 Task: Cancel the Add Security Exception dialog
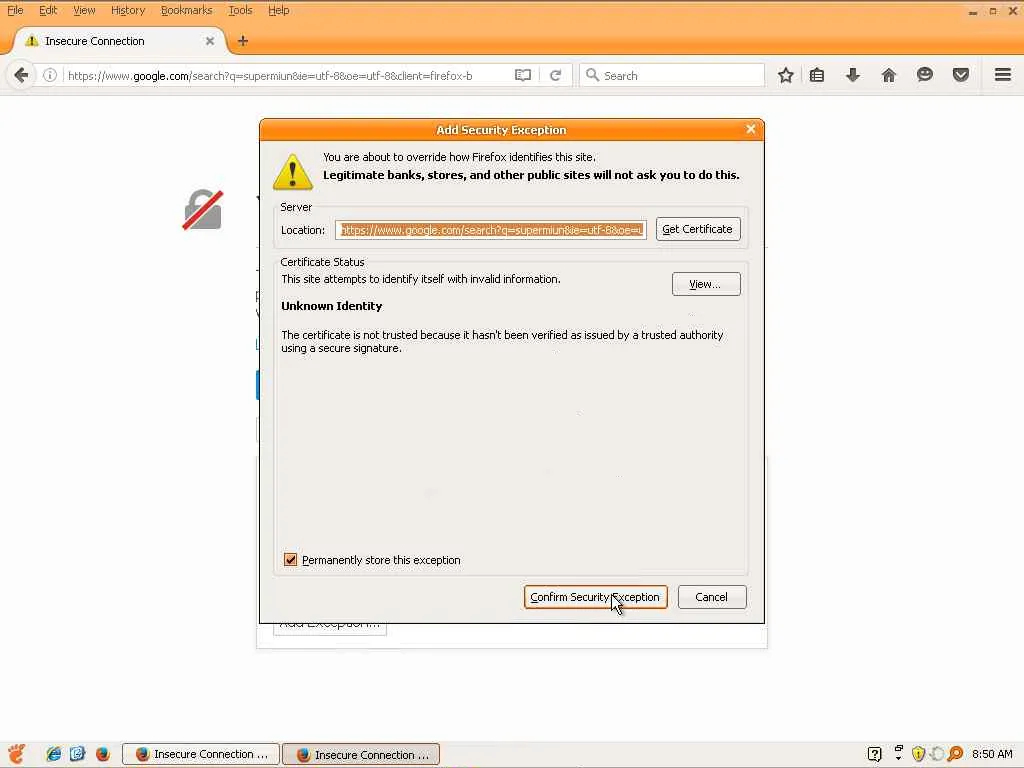712,597
